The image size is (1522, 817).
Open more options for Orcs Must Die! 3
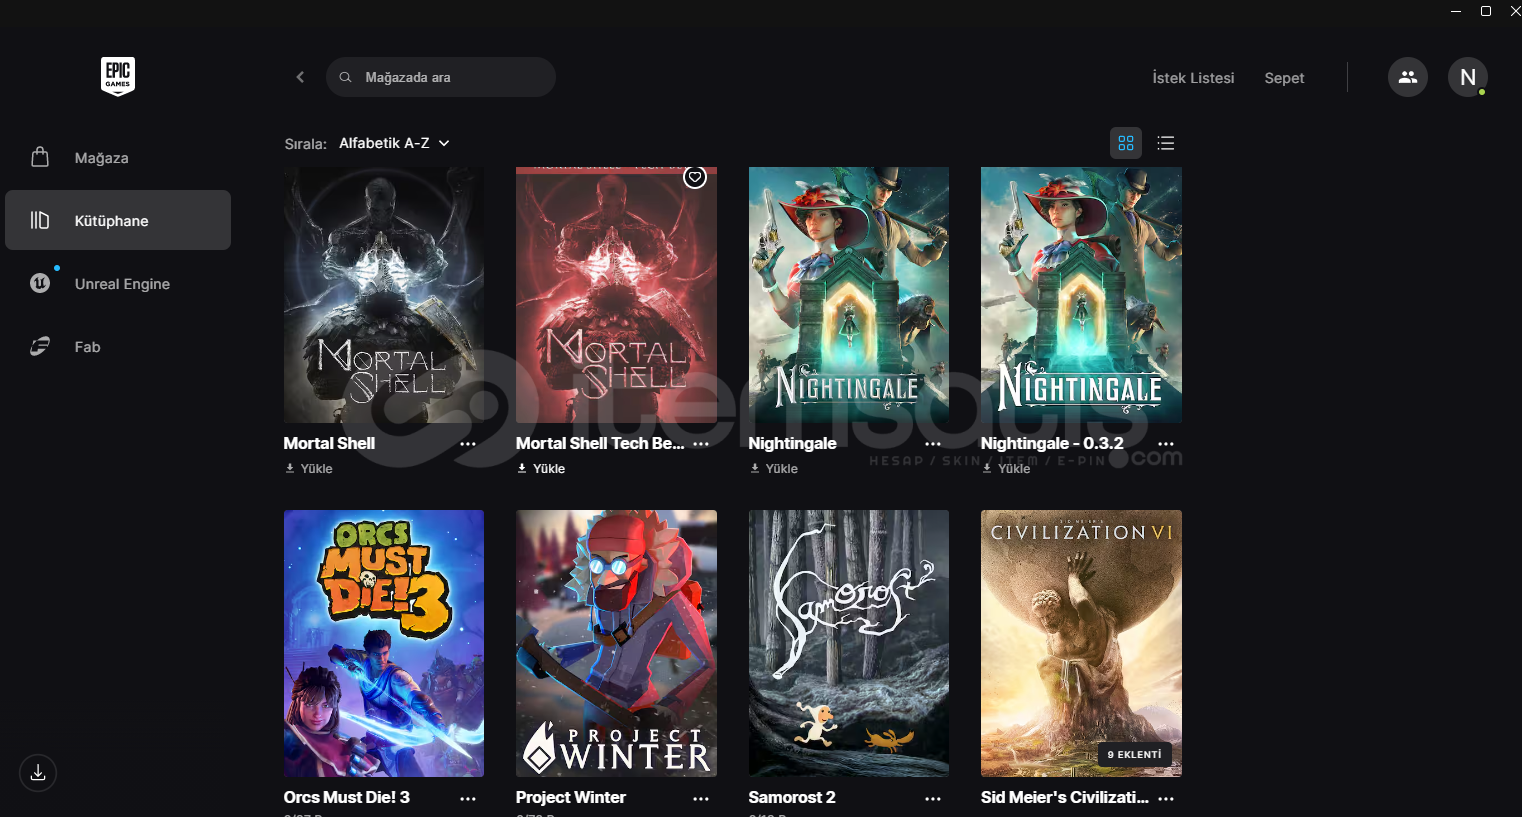[x=468, y=798]
